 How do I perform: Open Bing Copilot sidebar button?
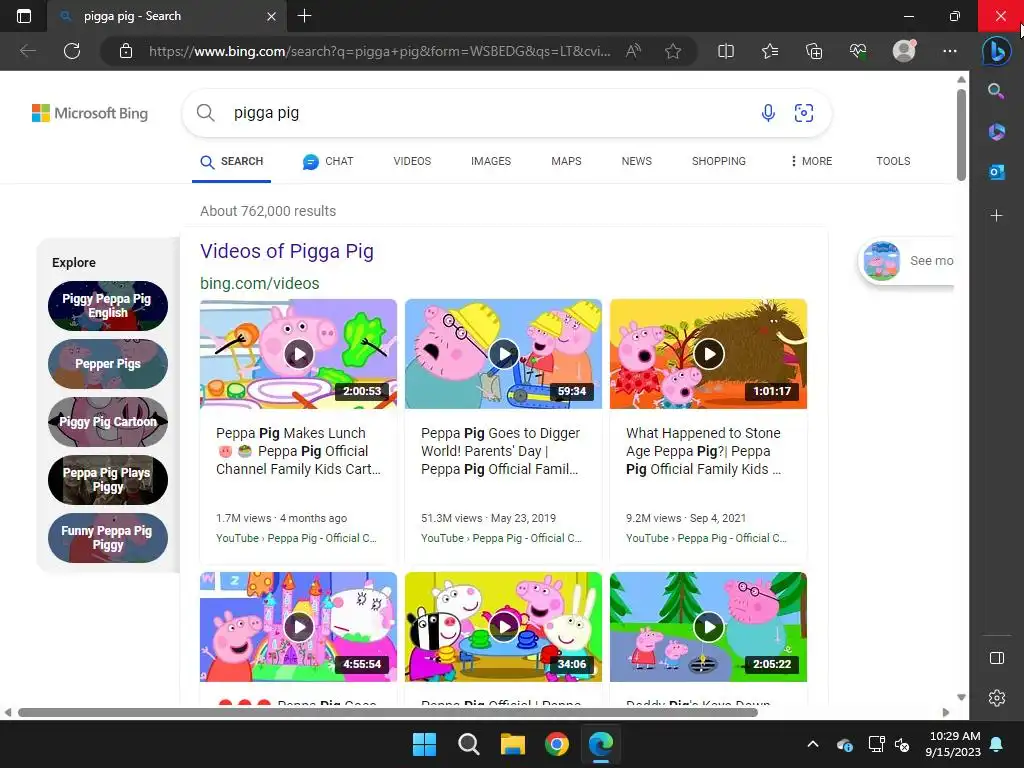pos(997,51)
